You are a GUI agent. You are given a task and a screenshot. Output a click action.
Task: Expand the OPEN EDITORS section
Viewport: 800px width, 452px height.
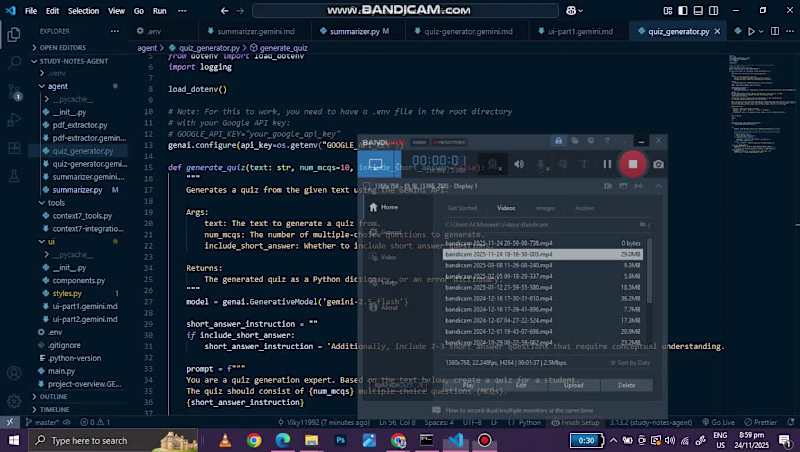(64, 47)
